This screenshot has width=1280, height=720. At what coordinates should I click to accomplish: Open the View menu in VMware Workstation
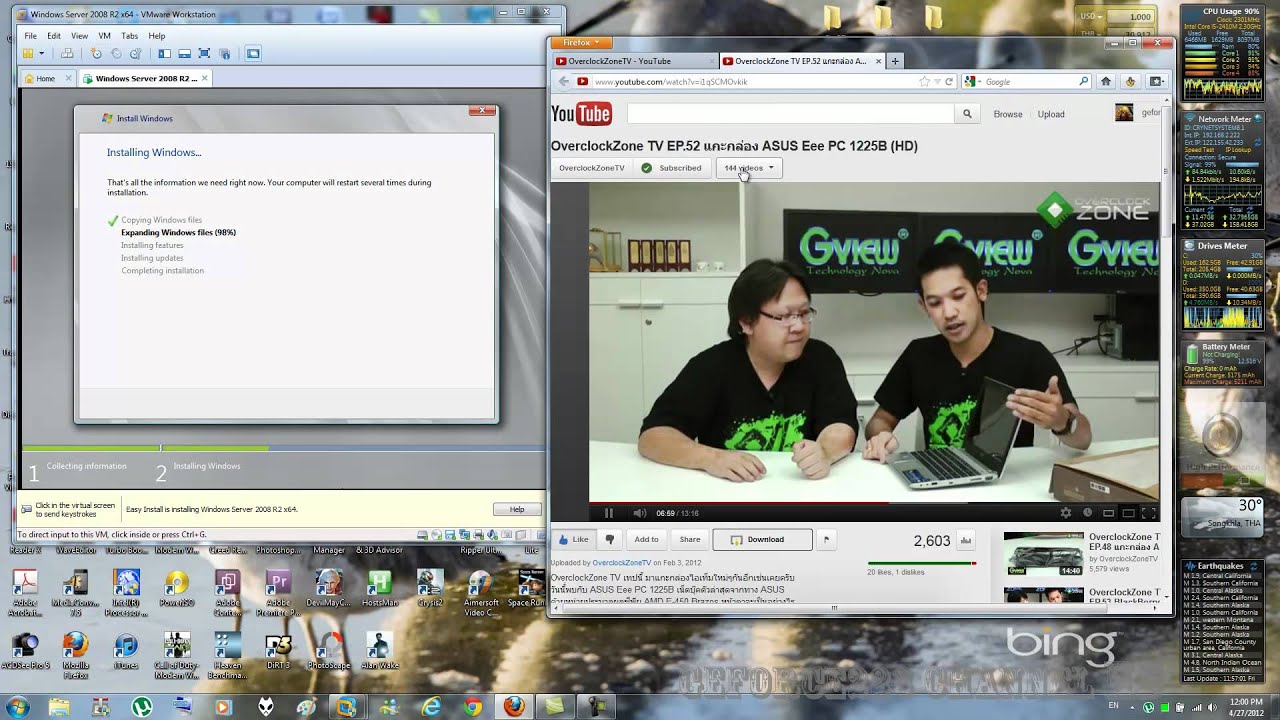[x=79, y=36]
